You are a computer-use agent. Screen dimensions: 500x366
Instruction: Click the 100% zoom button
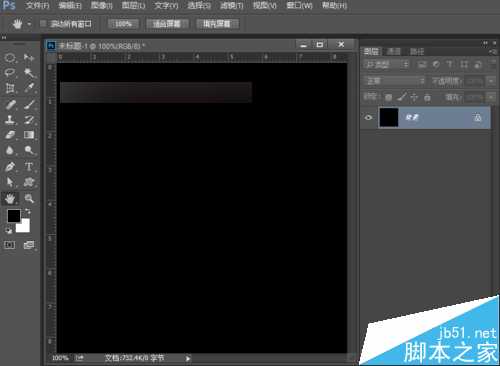click(x=123, y=24)
